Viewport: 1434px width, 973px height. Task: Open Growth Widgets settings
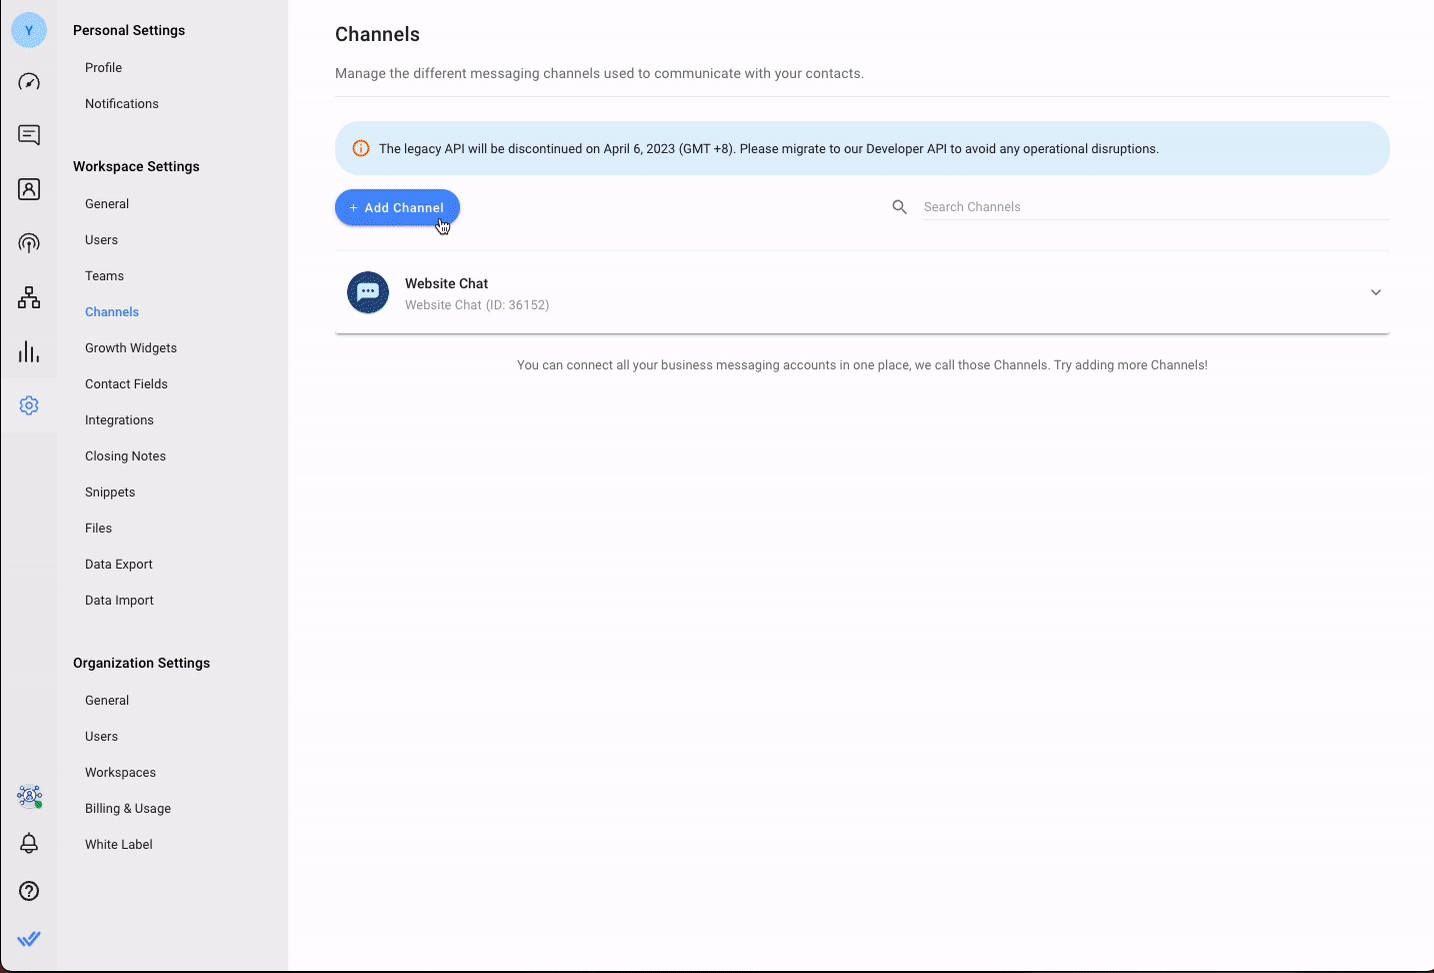coord(131,348)
